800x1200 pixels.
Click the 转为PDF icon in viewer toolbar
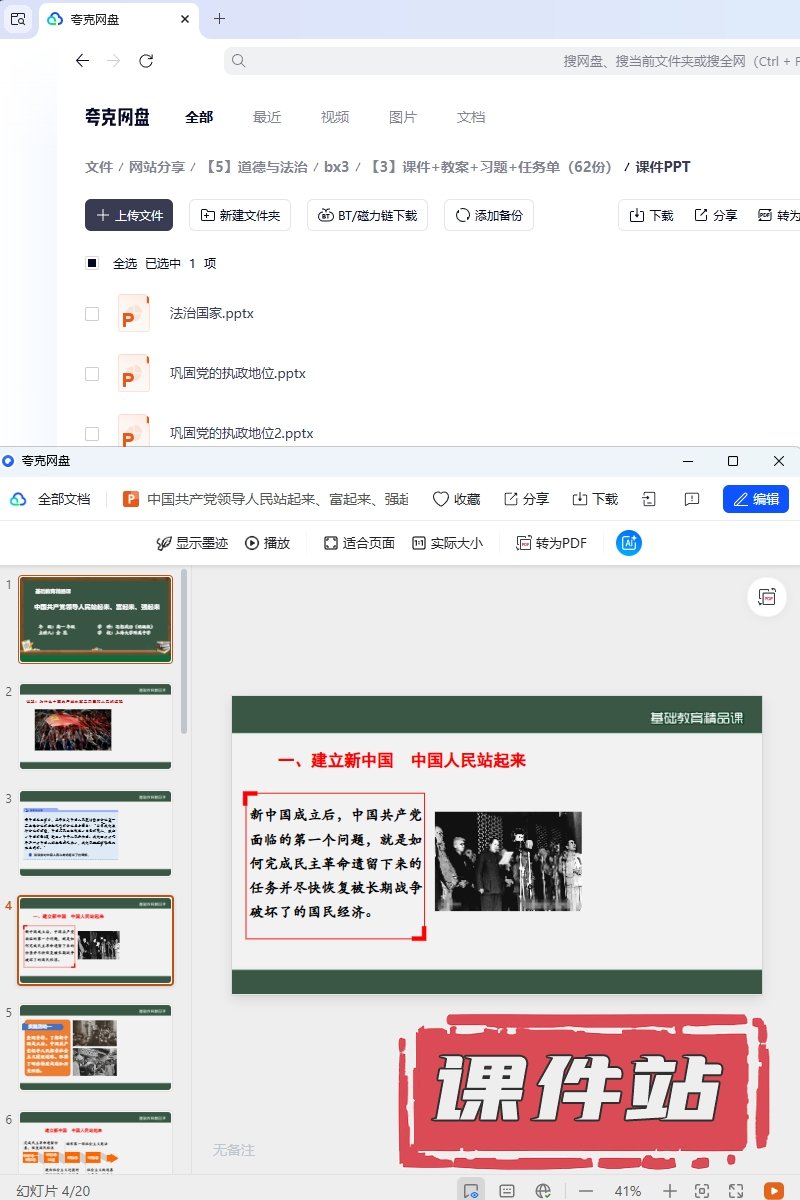tap(551, 543)
